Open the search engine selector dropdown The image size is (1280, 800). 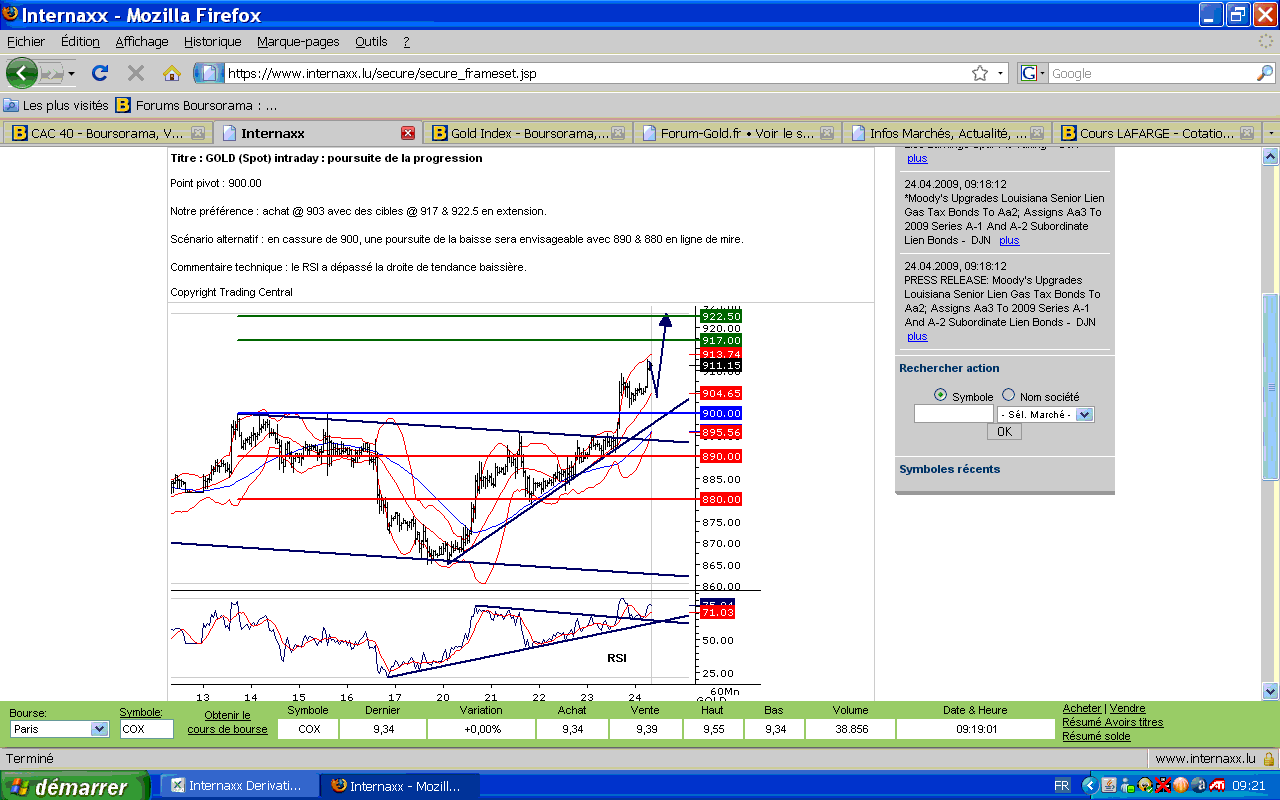click(x=1033, y=73)
